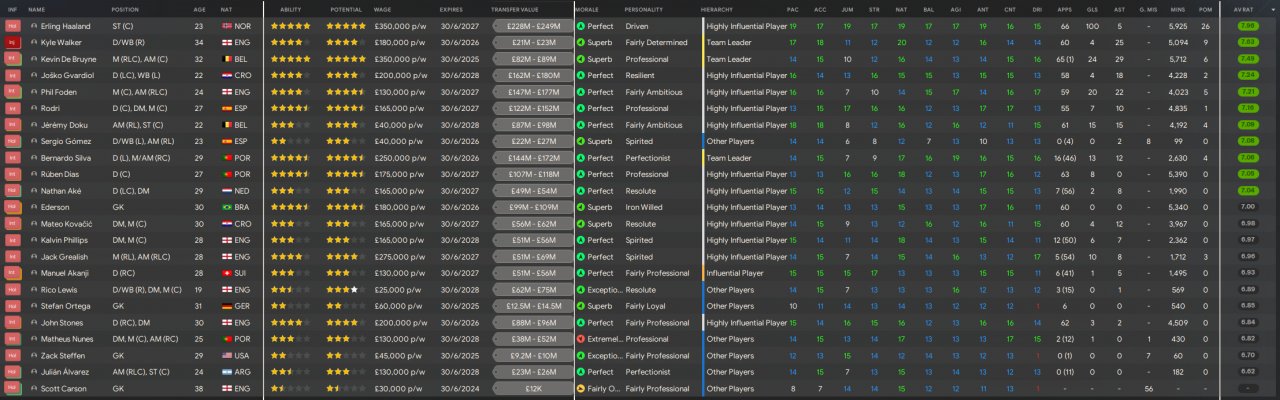Sort by the WAGE column header
Image resolution: width=1280 pixels, height=400 pixels.
[x=382, y=8]
